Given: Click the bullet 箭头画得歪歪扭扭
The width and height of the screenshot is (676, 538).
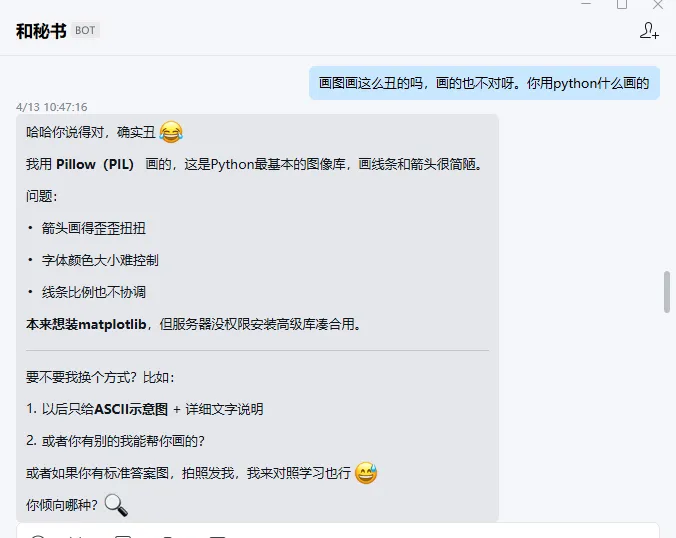Looking at the screenshot, I should [x=94, y=228].
